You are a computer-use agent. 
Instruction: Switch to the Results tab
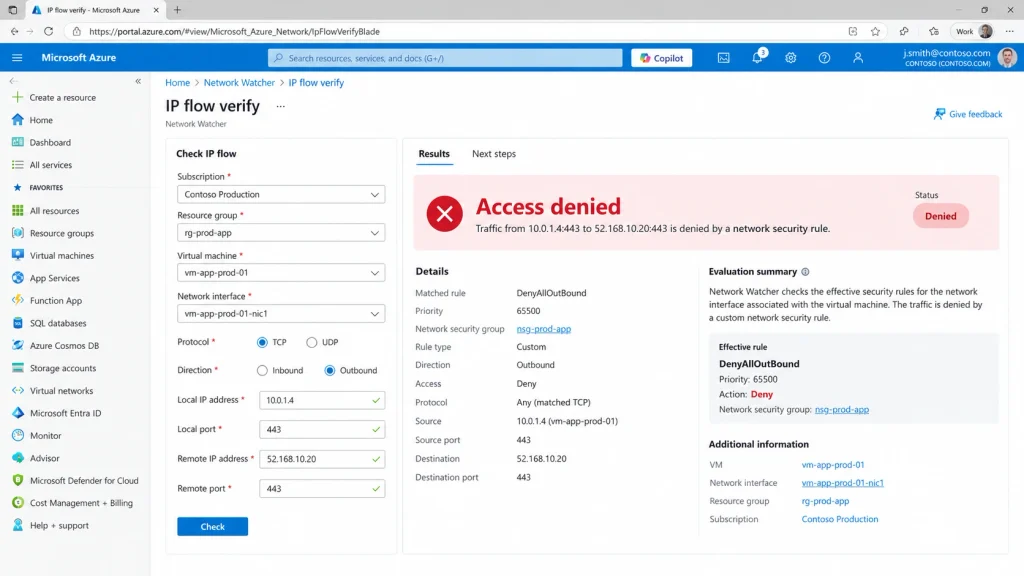pos(434,154)
